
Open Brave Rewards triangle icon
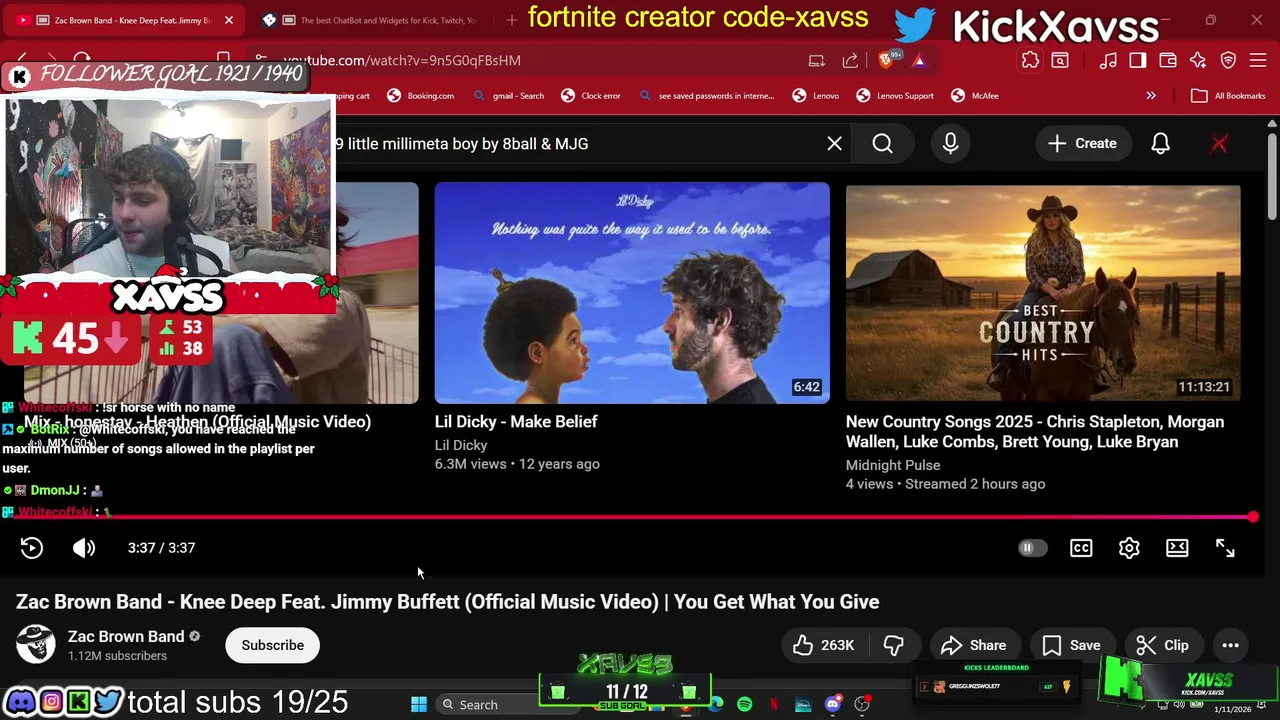click(x=919, y=61)
